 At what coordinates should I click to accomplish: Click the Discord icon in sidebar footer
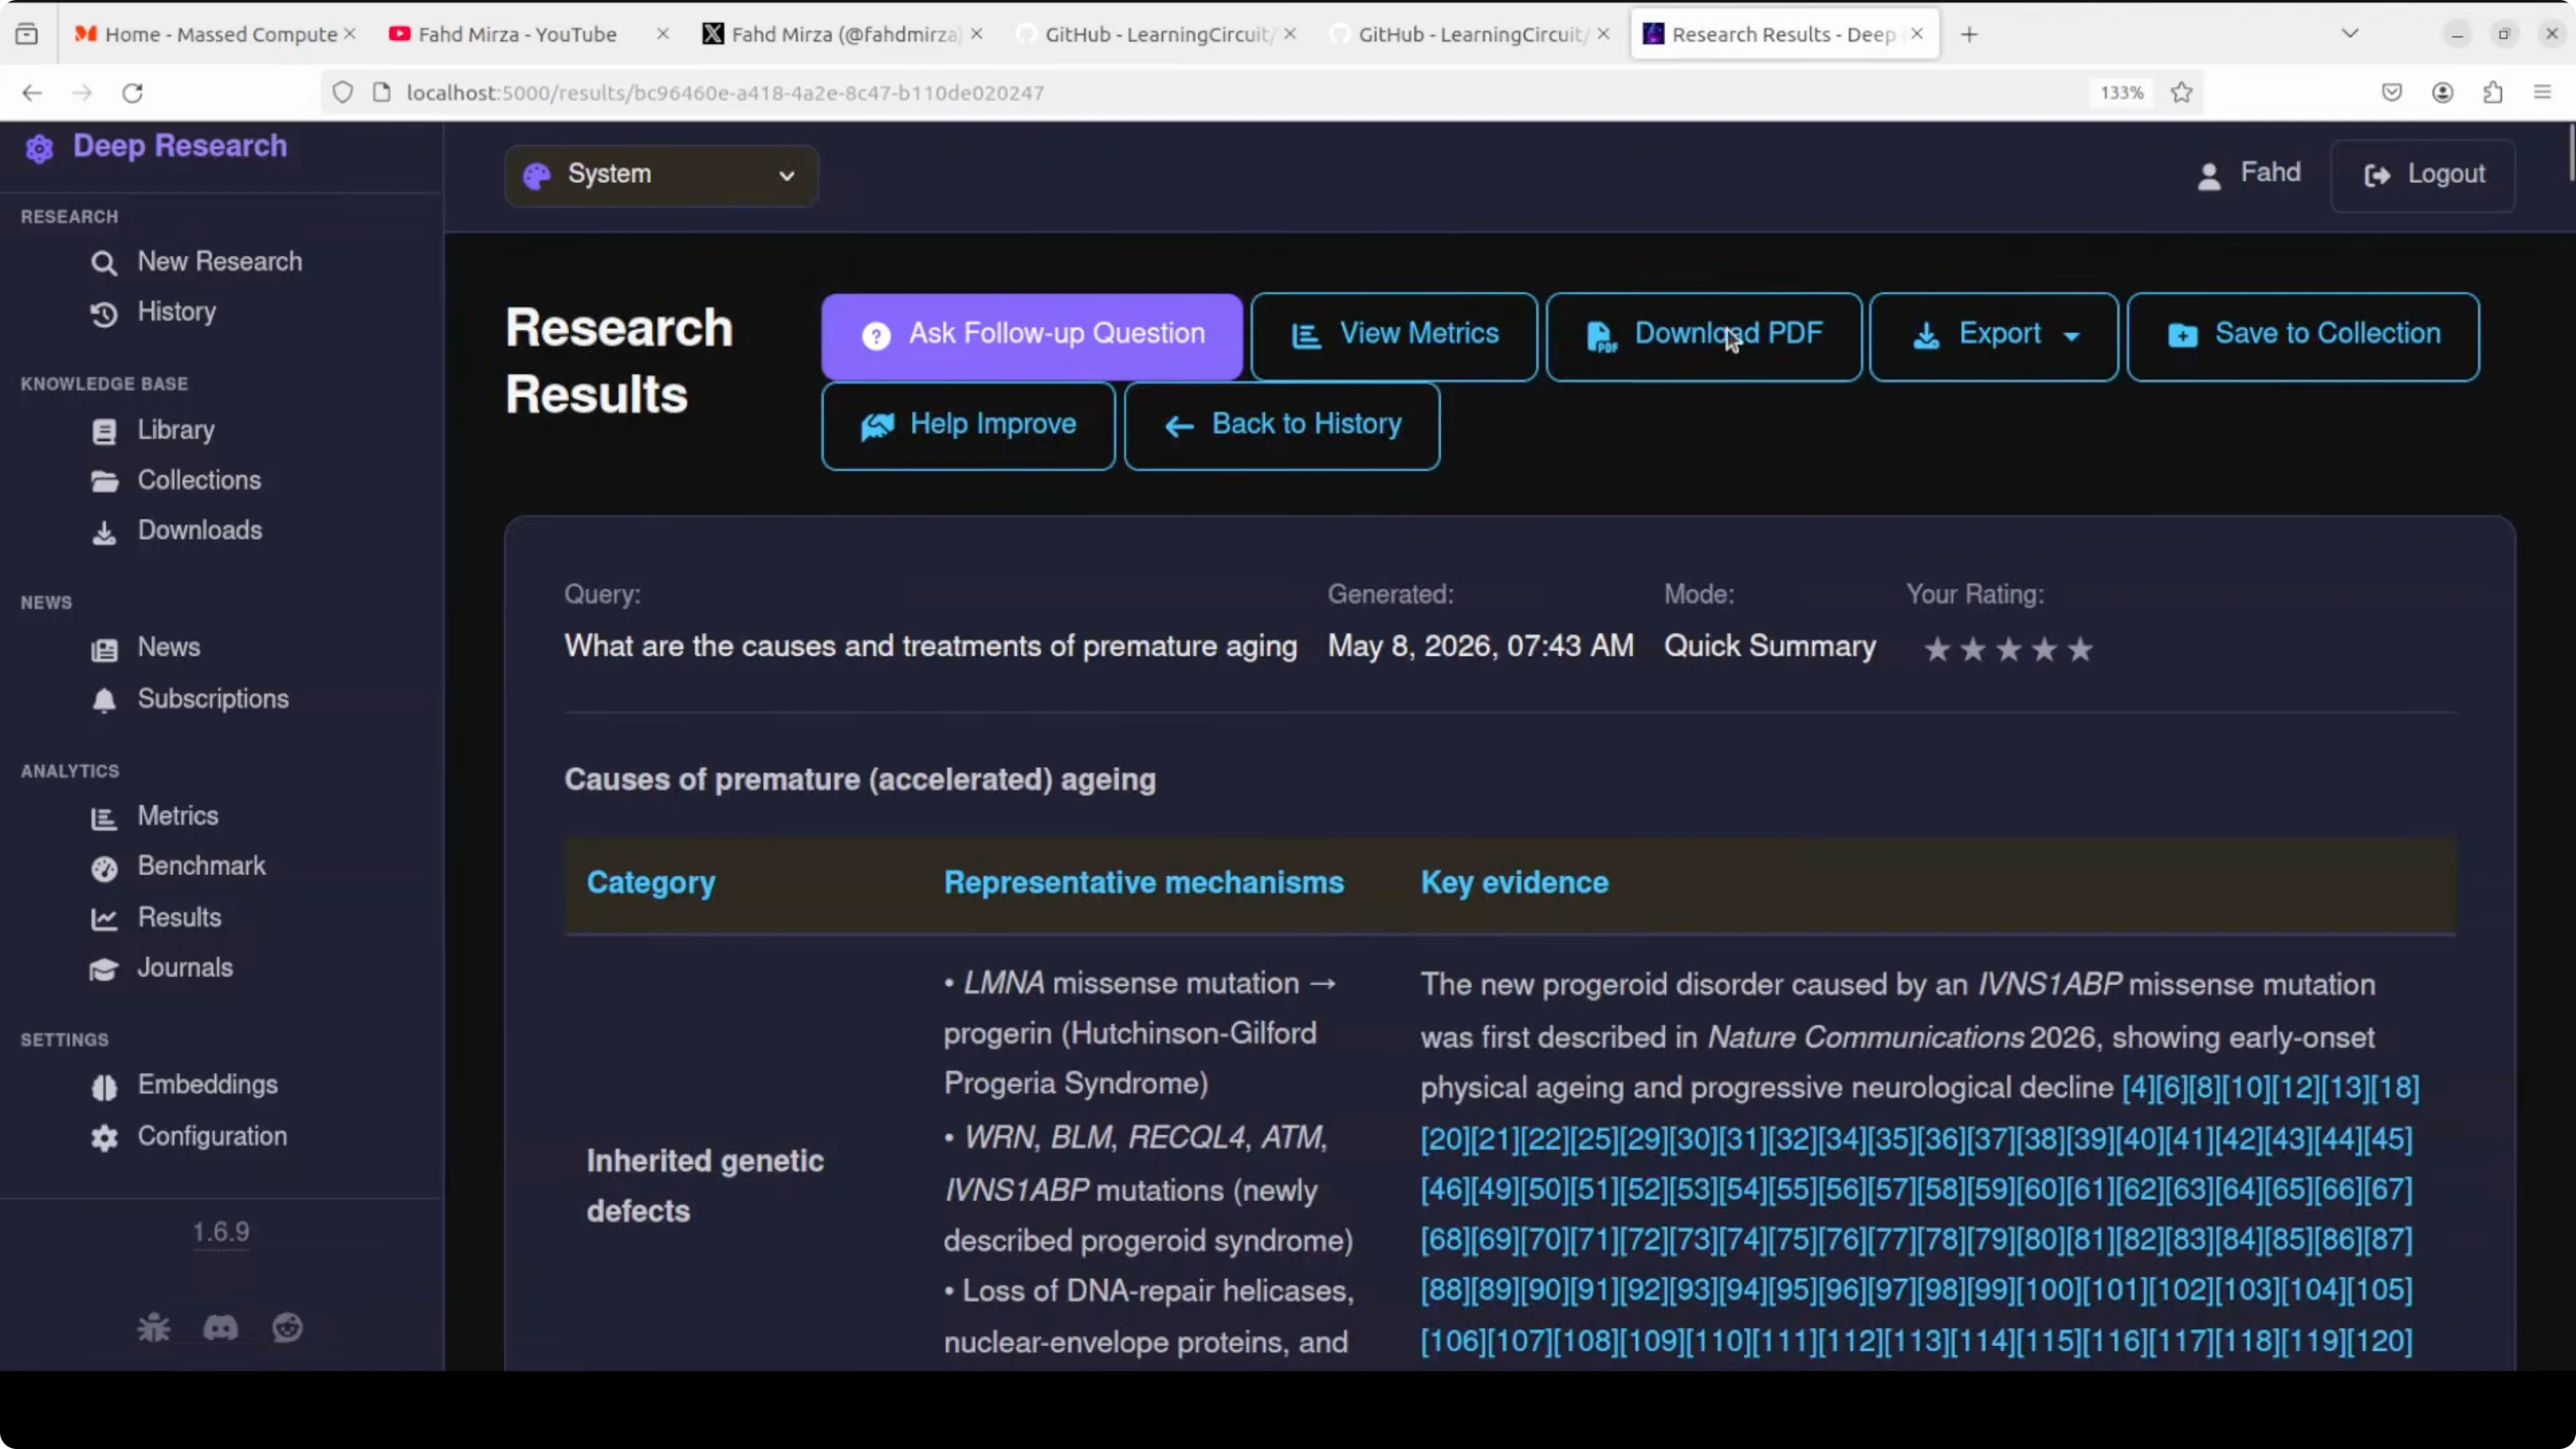(x=221, y=1328)
